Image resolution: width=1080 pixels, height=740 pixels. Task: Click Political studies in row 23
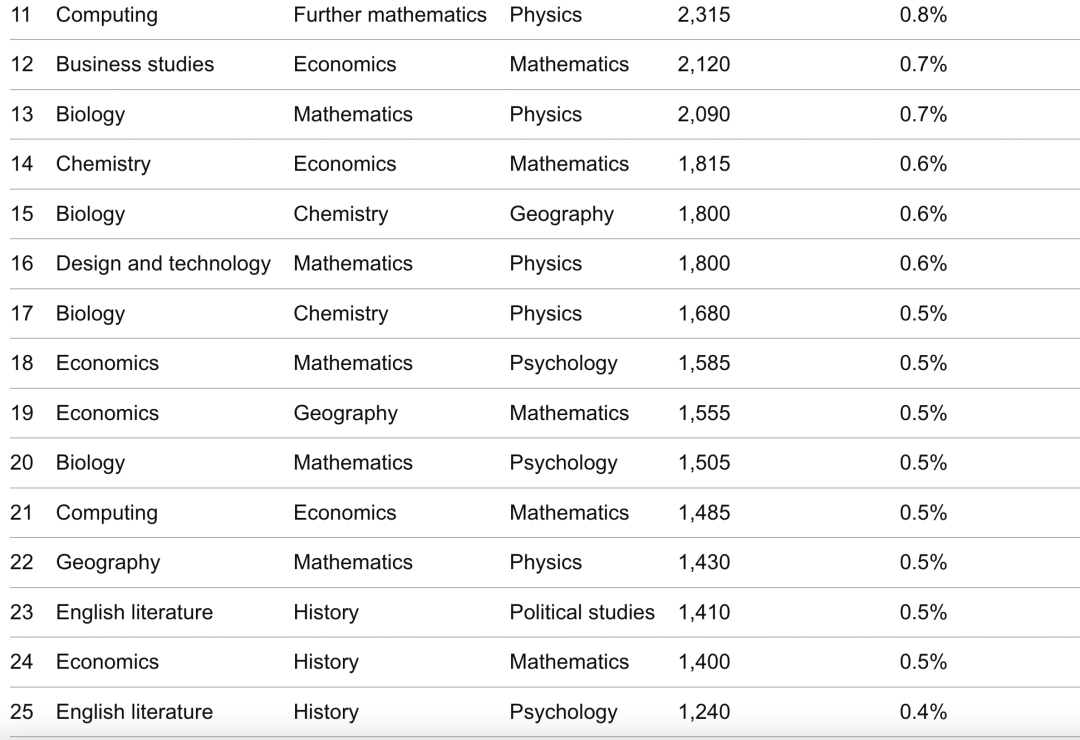click(582, 613)
